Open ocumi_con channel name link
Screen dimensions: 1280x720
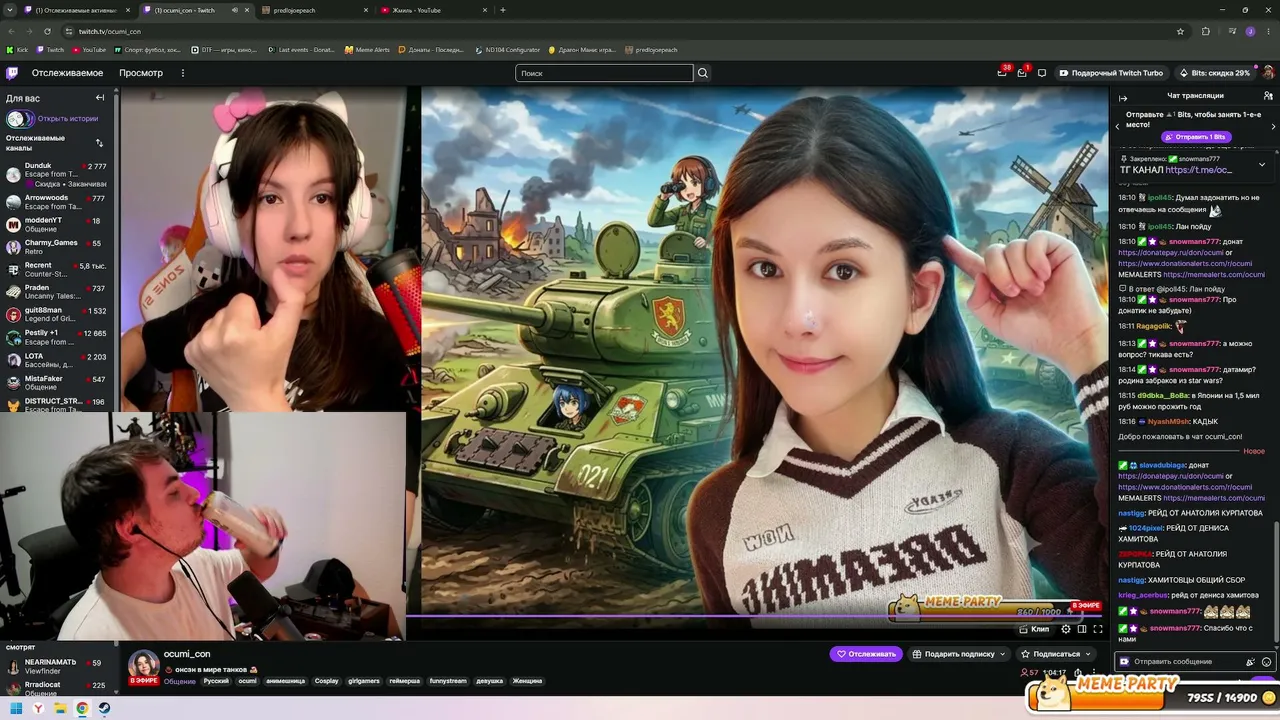click(187, 654)
